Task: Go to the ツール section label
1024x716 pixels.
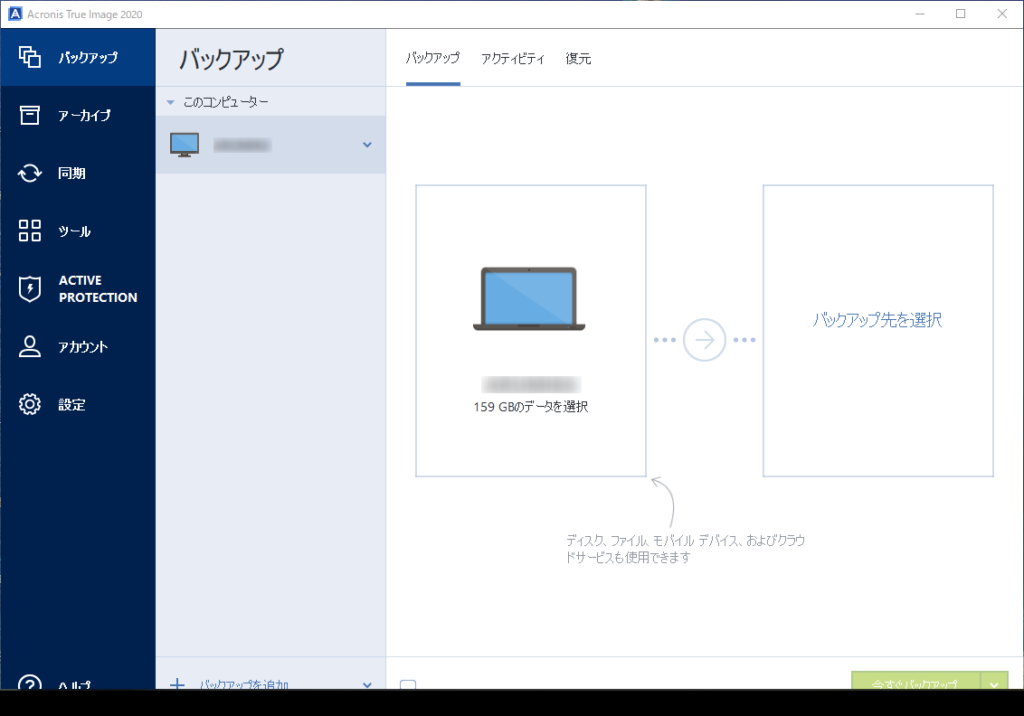Action: (74, 231)
